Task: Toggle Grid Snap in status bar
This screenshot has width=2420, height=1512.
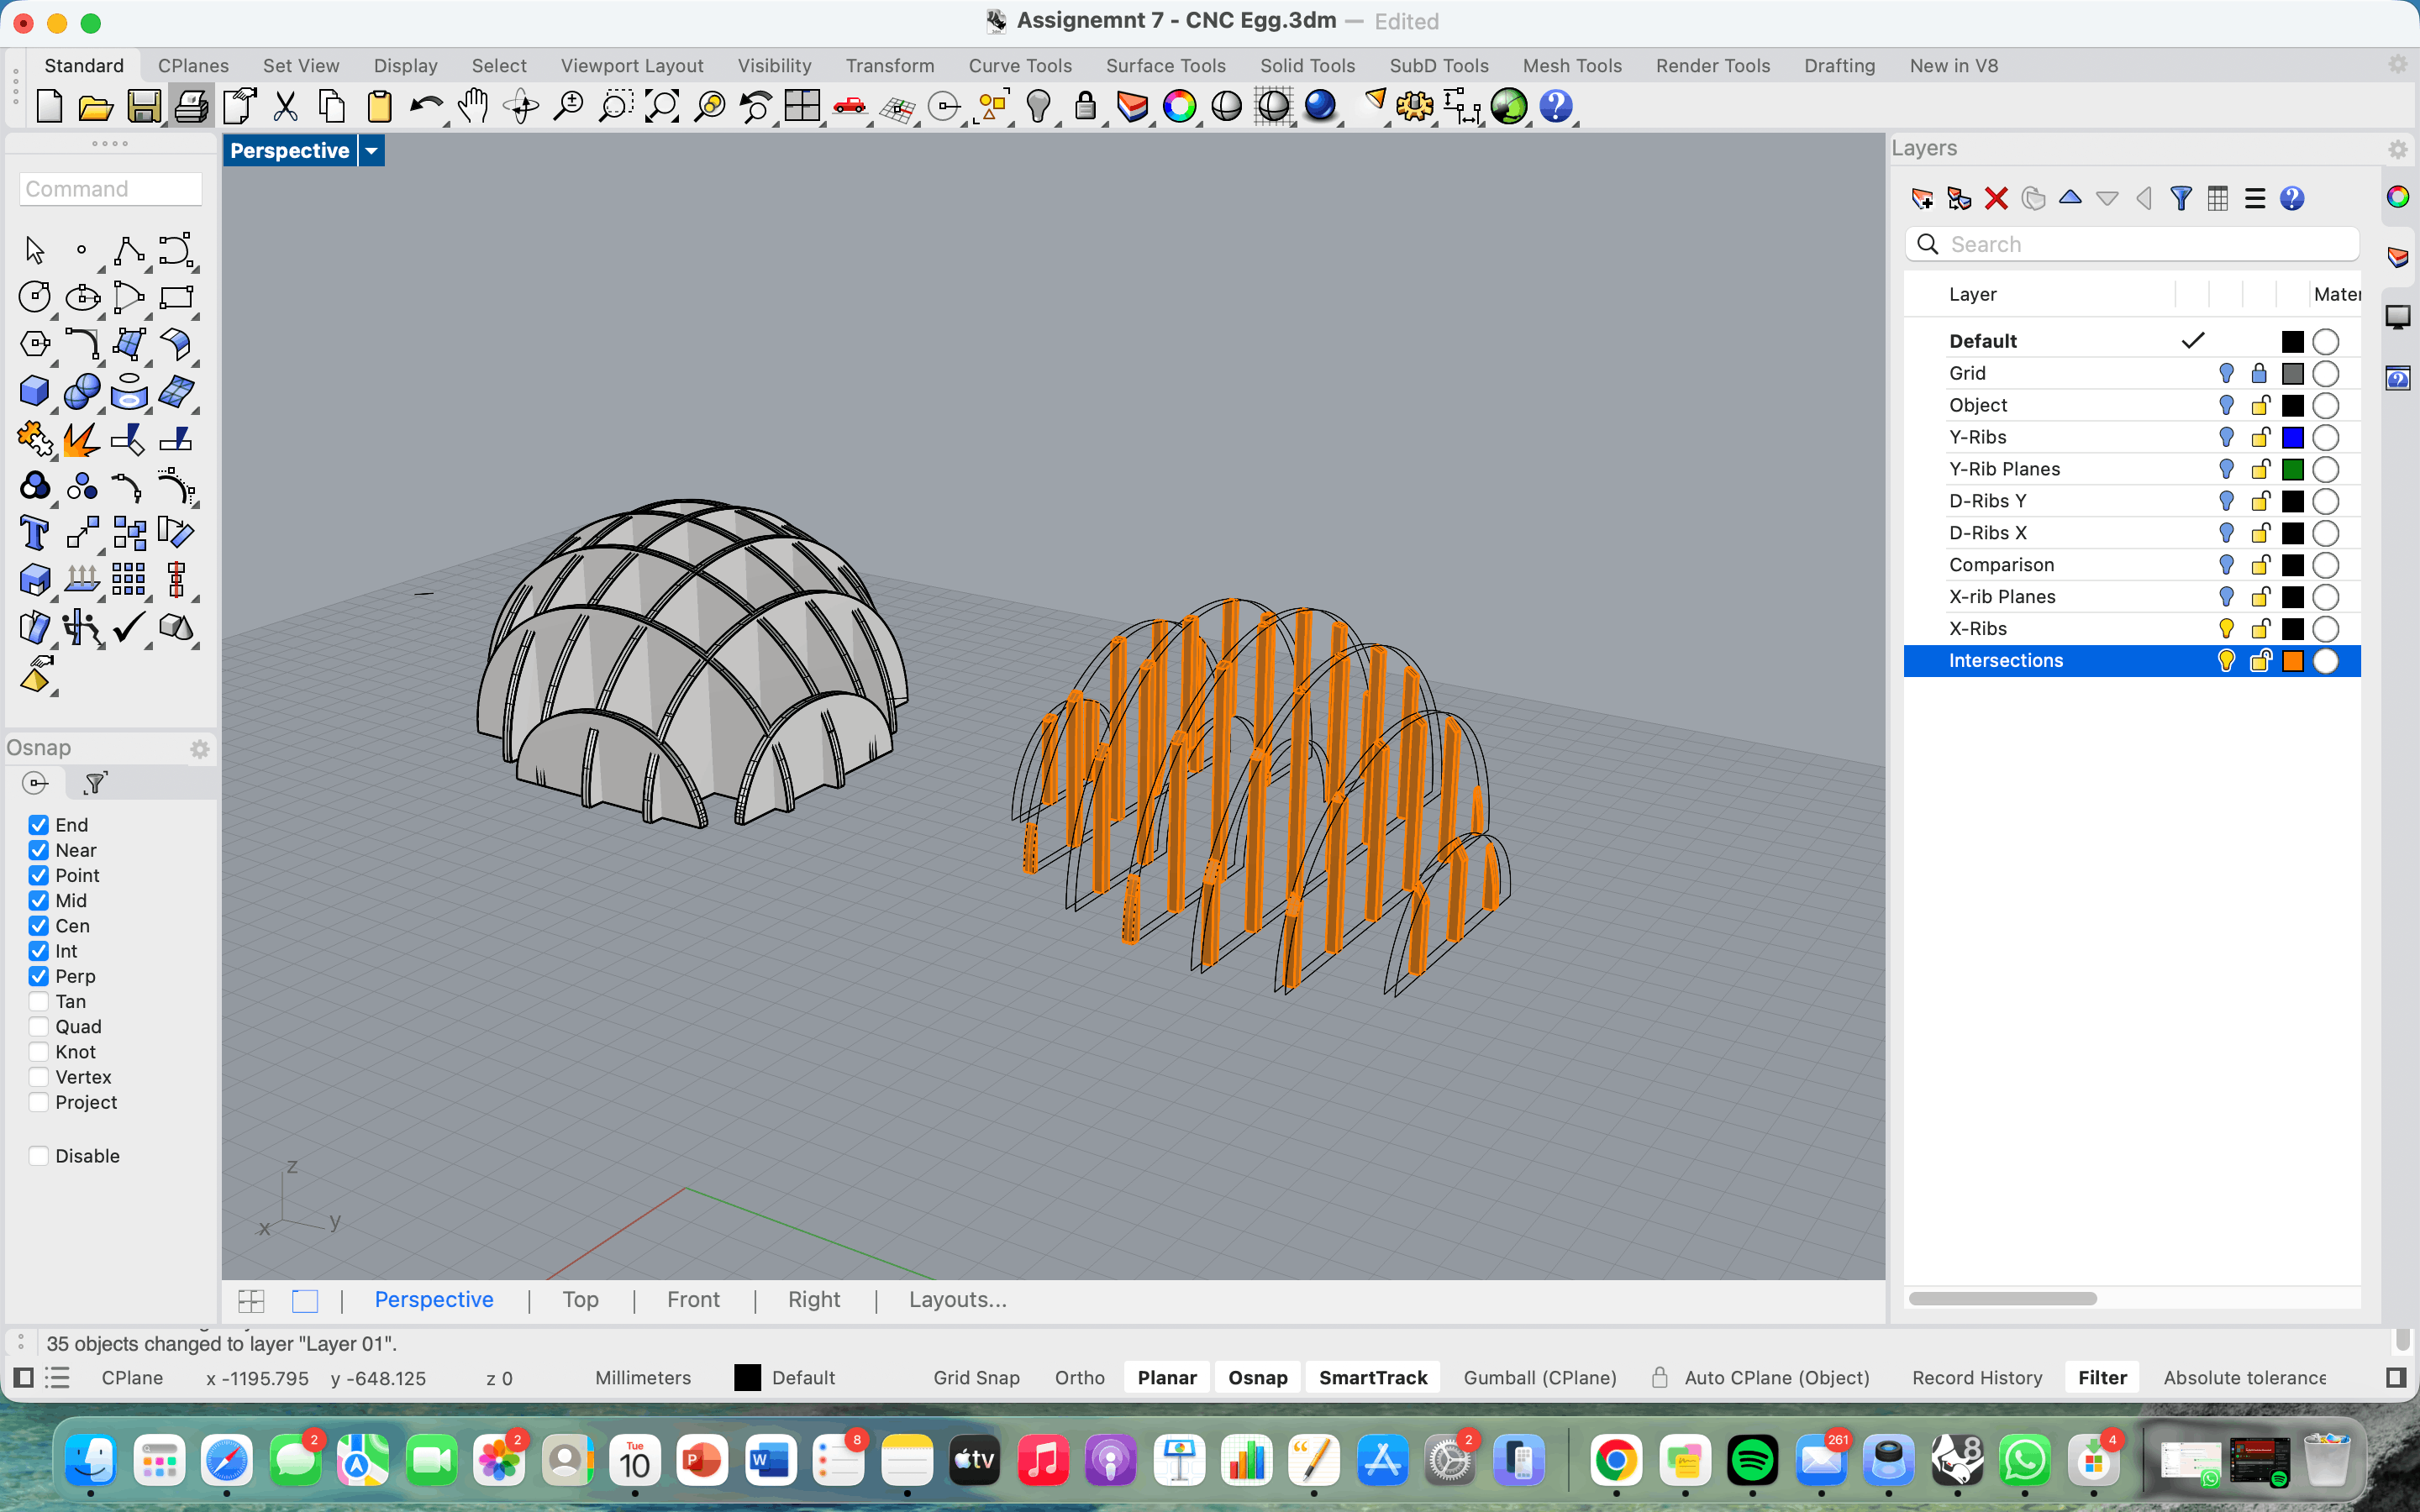Action: pos(976,1377)
